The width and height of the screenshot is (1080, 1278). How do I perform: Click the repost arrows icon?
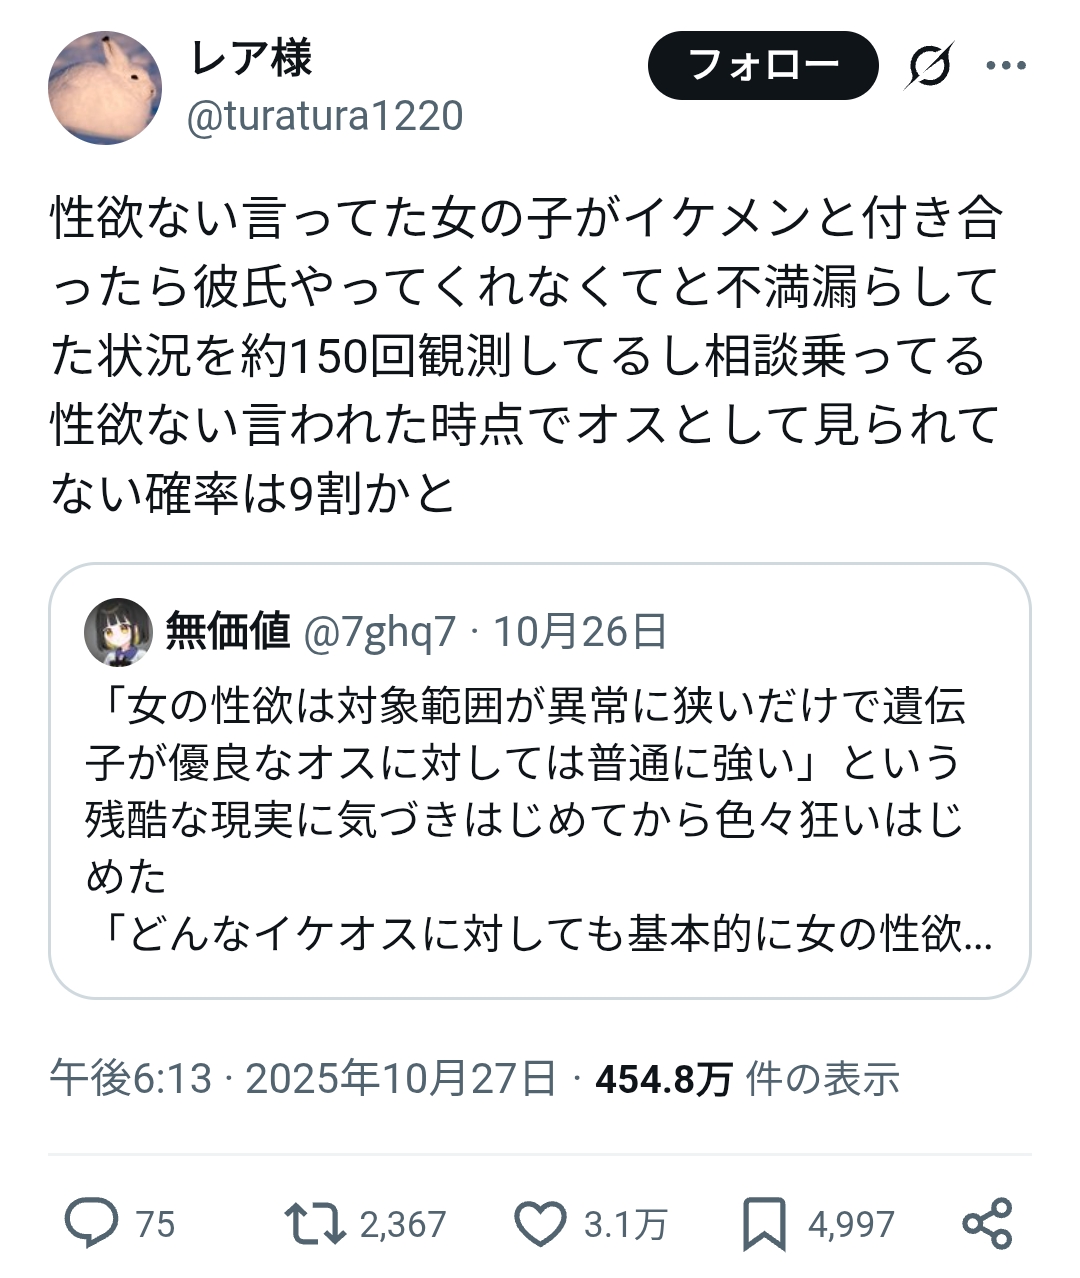click(315, 1223)
